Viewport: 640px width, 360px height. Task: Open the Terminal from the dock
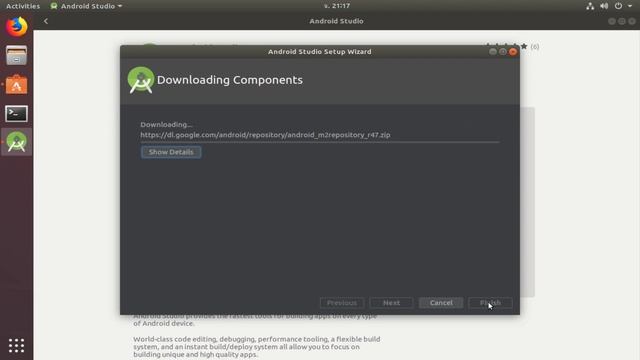click(x=16, y=113)
